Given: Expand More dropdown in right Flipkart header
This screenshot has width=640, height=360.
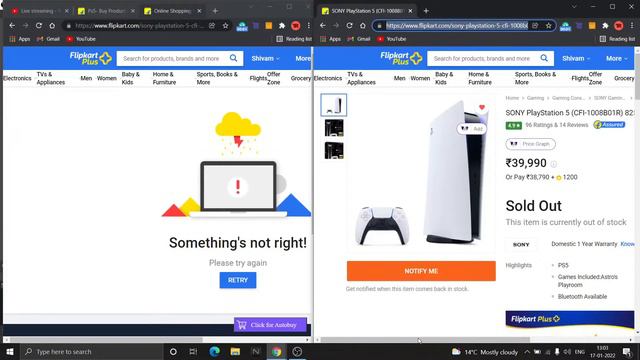Looking at the screenshot, I should 617,58.
